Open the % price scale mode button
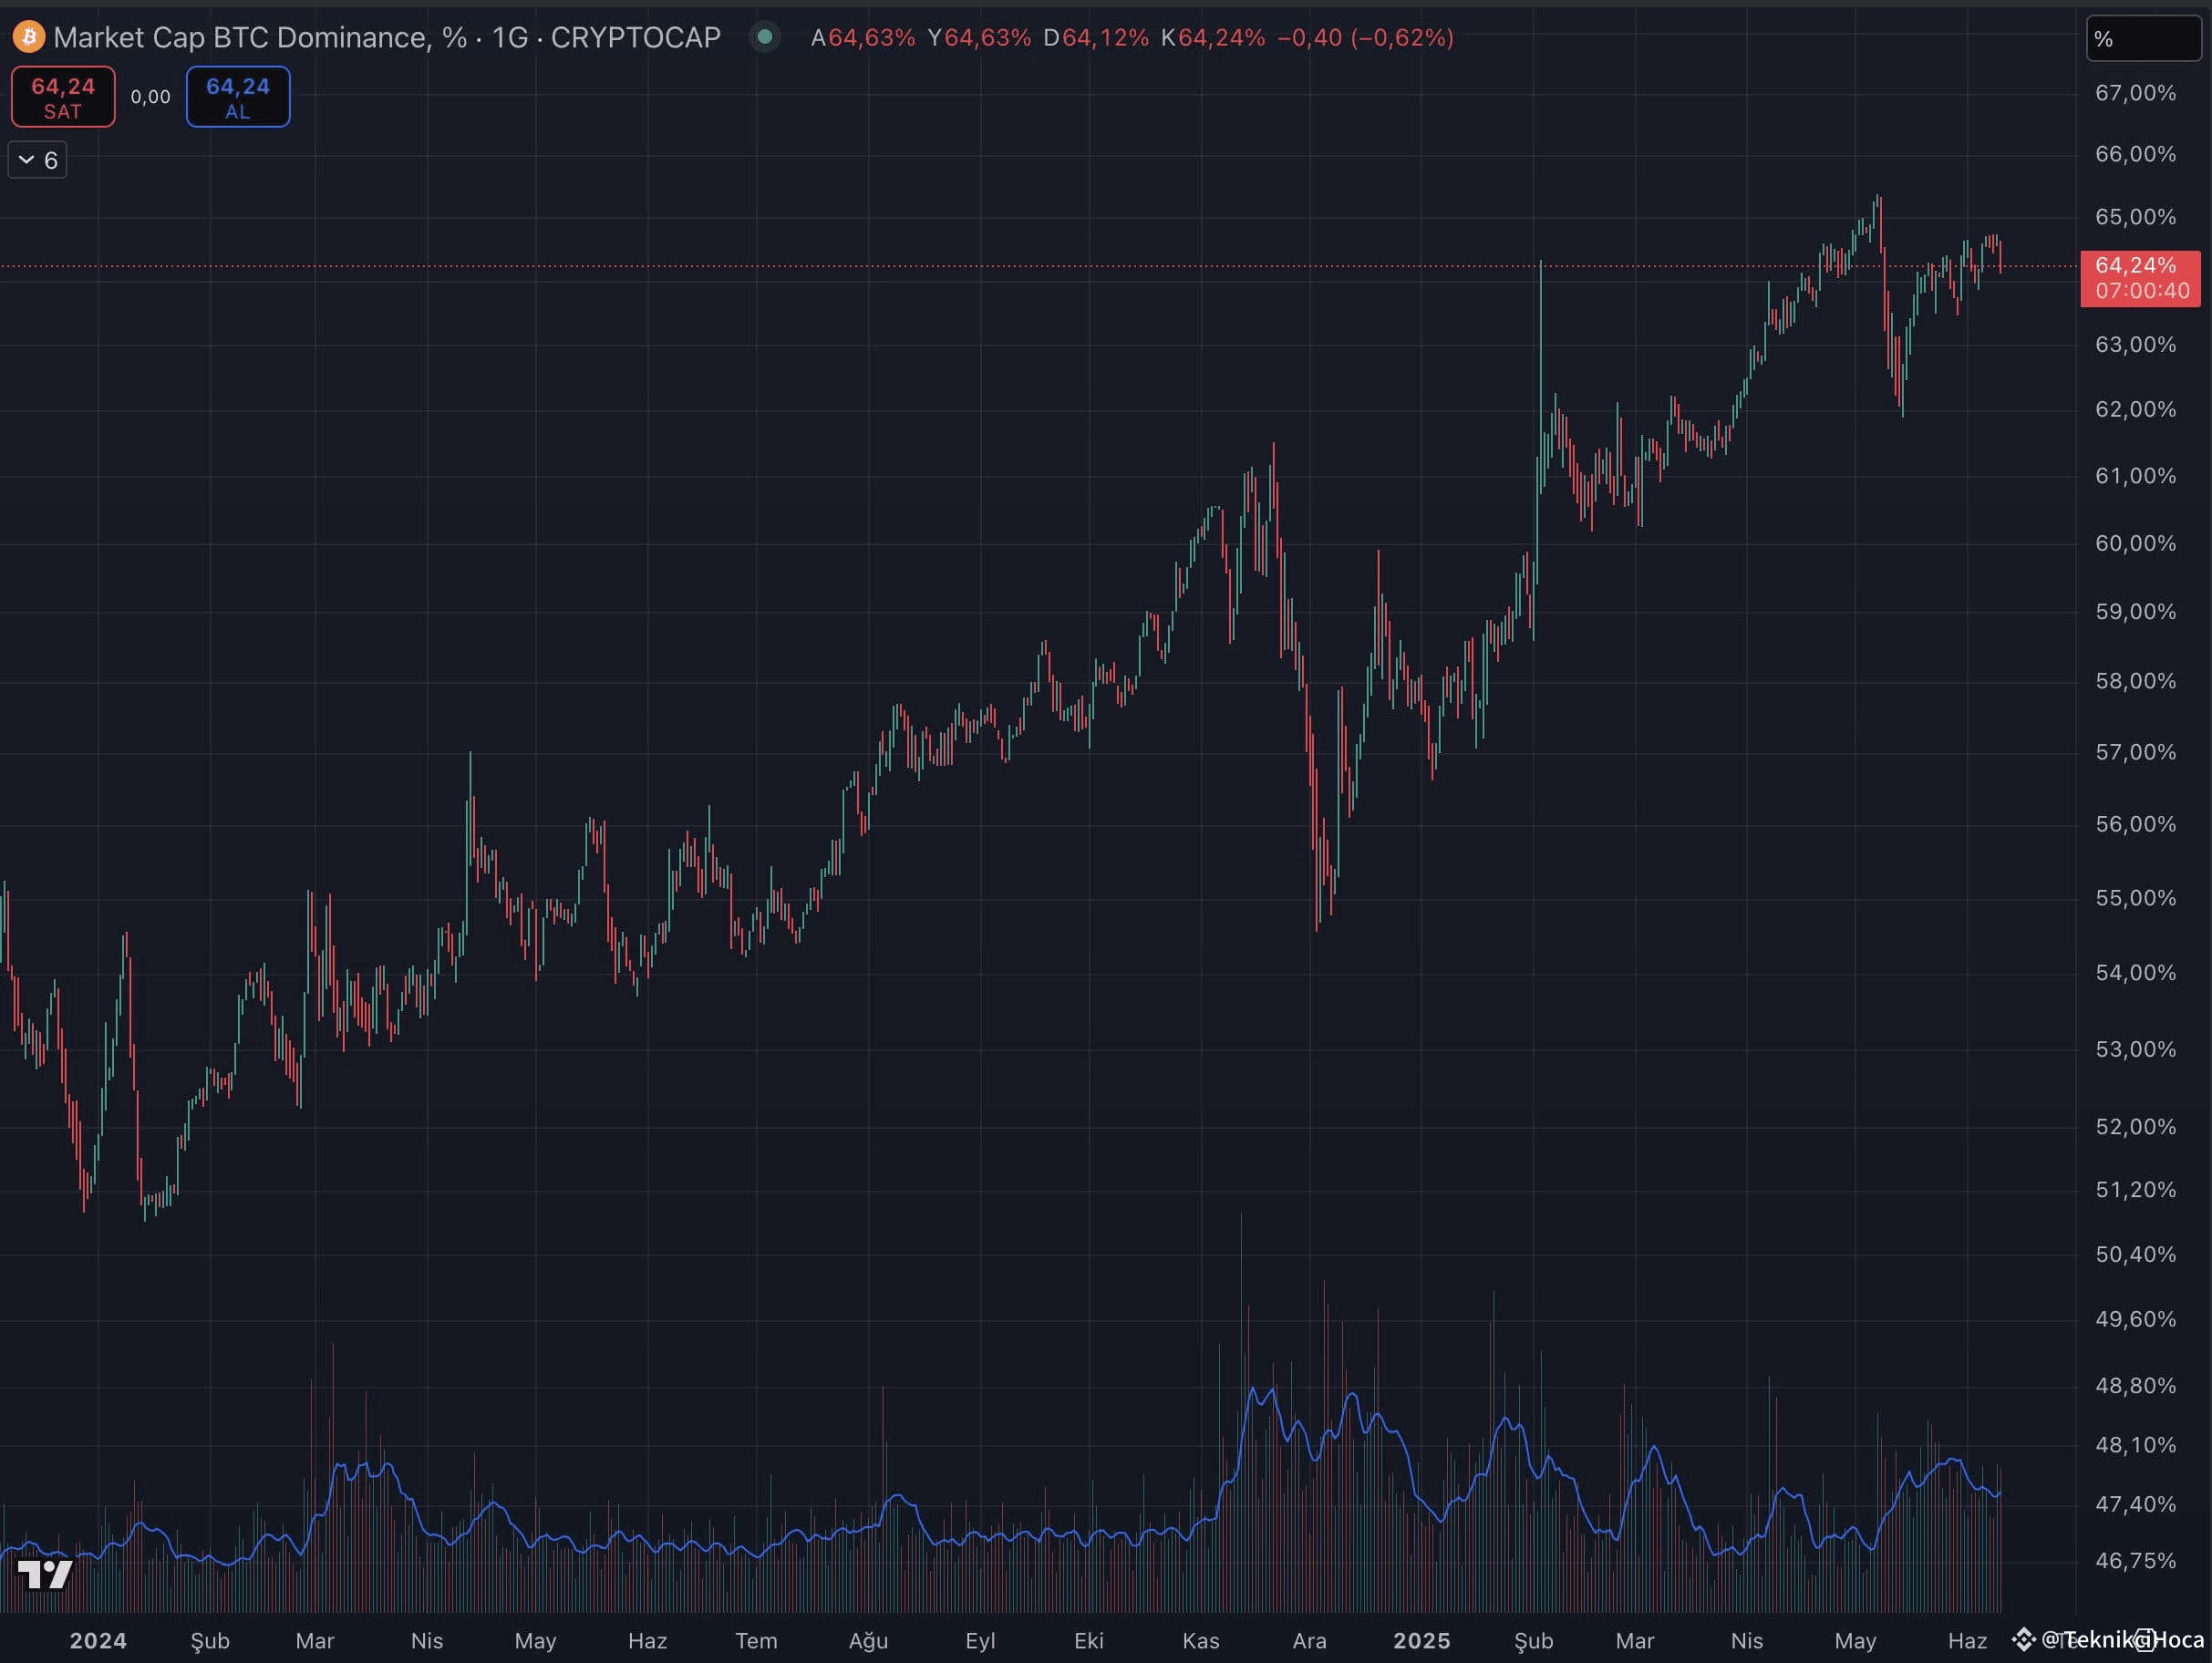Image resolution: width=2212 pixels, height=1663 pixels. 2143,39
